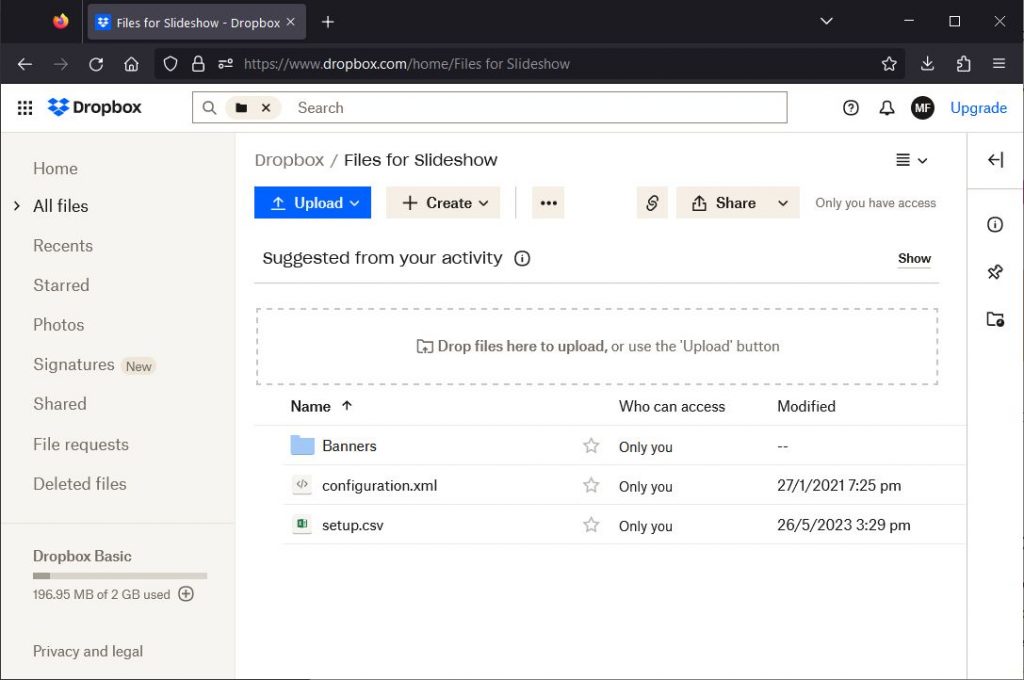Screen dimensions: 1024x680
Task: Open the list view options dropdown
Action: click(x=911, y=160)
